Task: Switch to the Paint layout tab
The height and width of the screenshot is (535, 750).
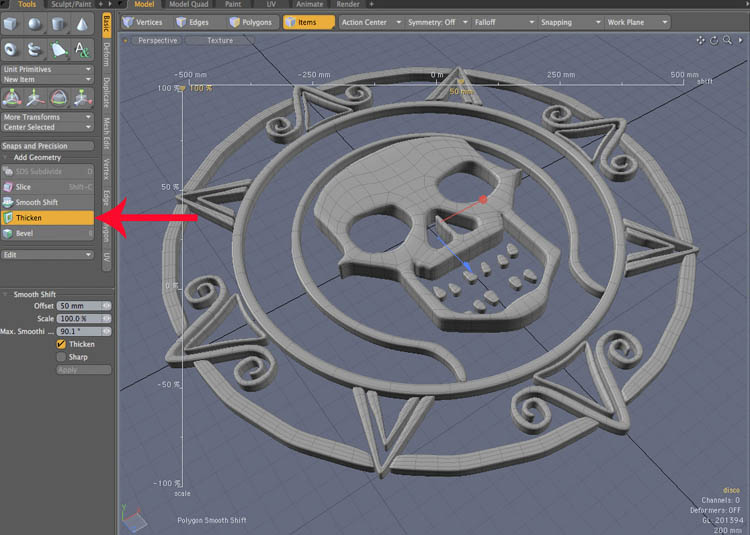Action: click(x=233, y=4)
